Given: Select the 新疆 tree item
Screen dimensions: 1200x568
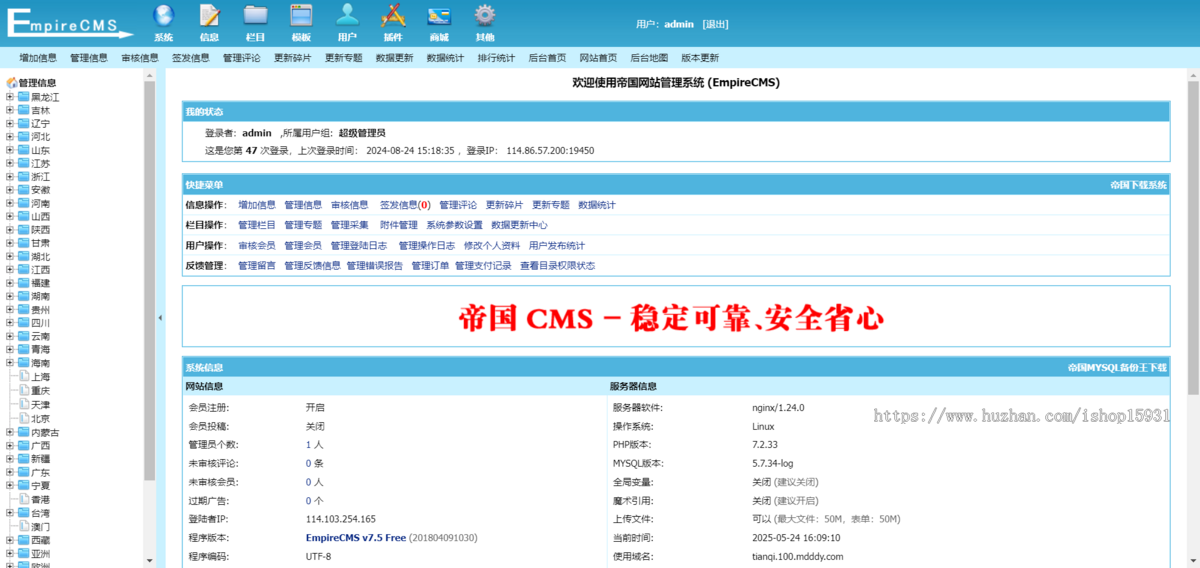Looking at the screenshot, I should click(41, 459).
